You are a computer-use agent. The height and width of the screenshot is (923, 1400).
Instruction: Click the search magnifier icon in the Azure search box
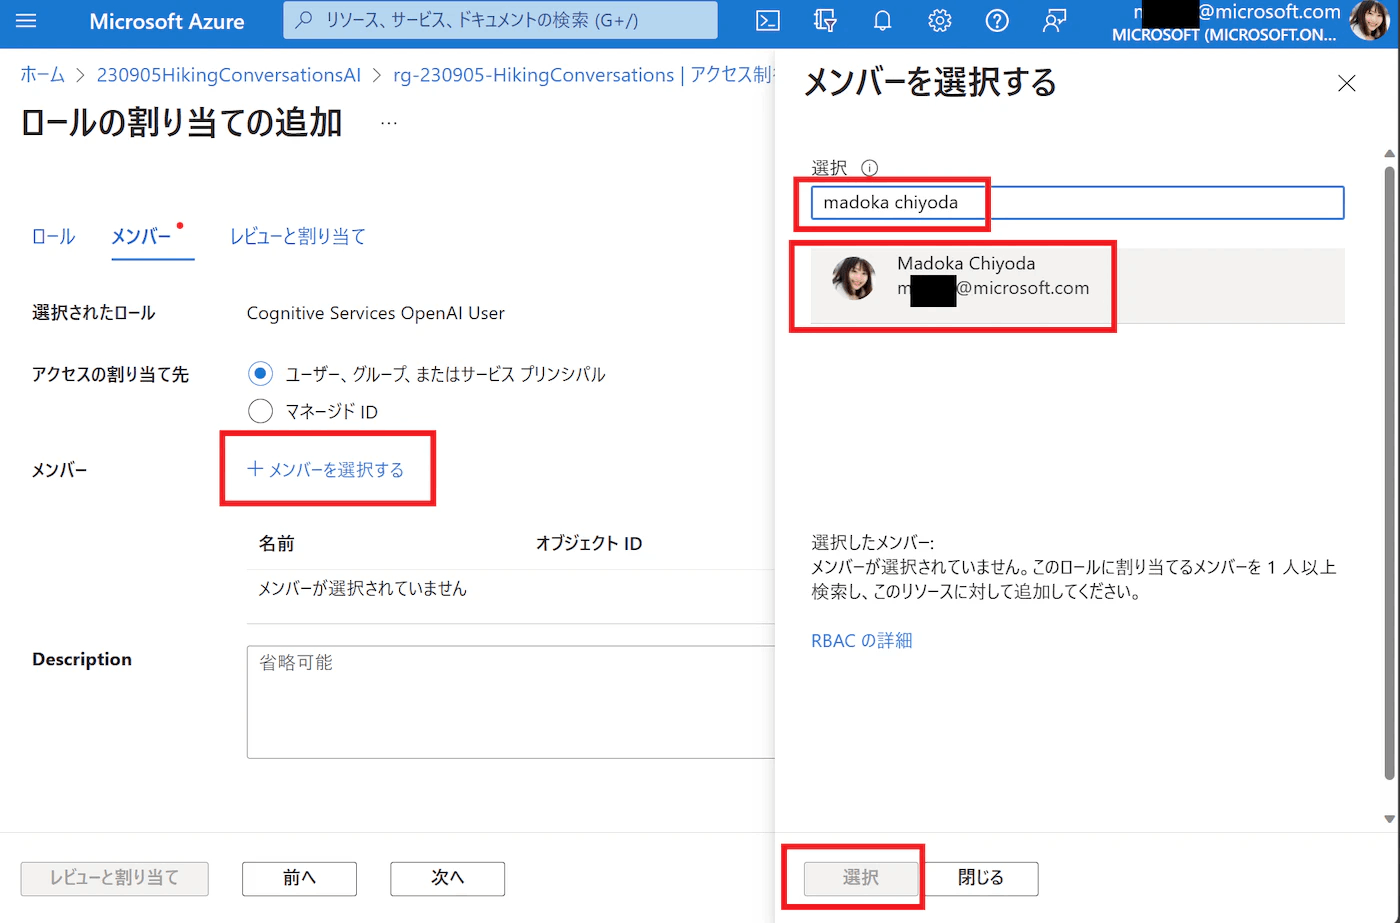[305, 20]
